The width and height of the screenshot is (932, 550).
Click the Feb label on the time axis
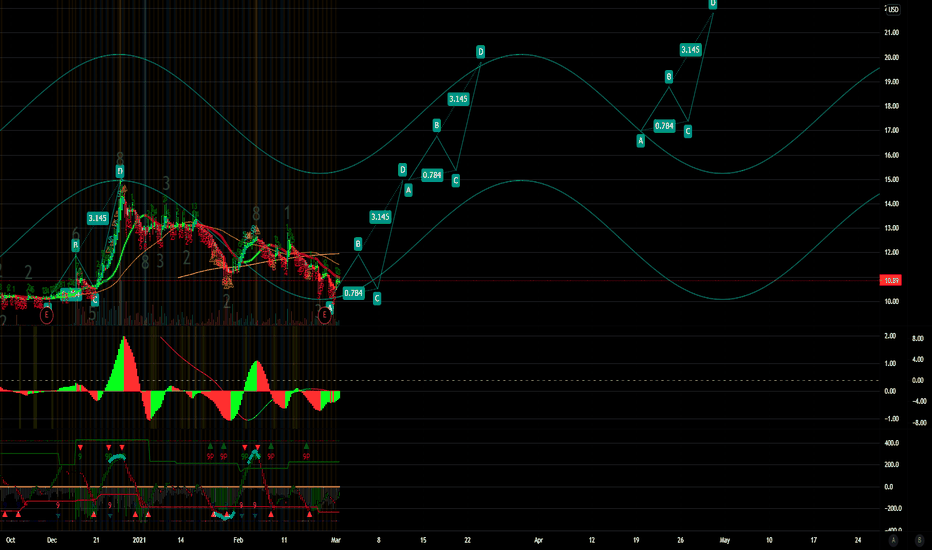(238, 540)
